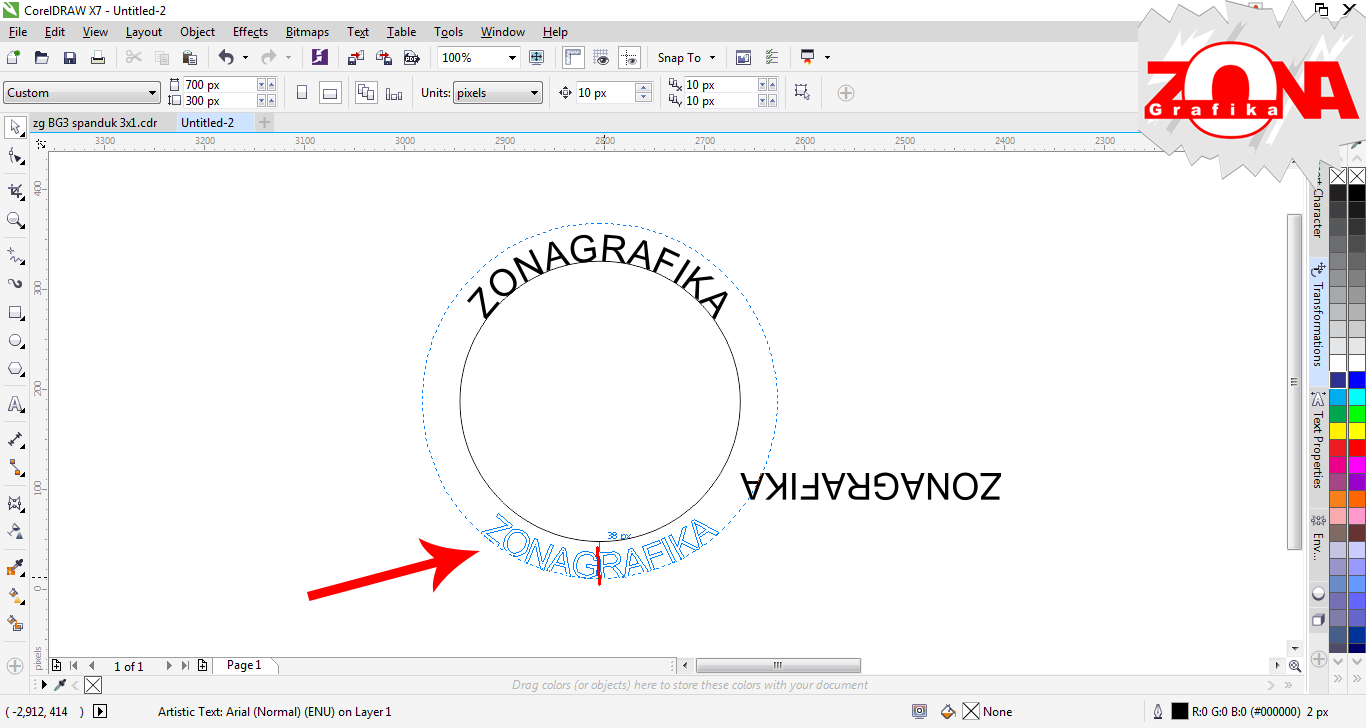1366x728 pixels.
Task: Open the Options dialog icon
Action: 771,58
